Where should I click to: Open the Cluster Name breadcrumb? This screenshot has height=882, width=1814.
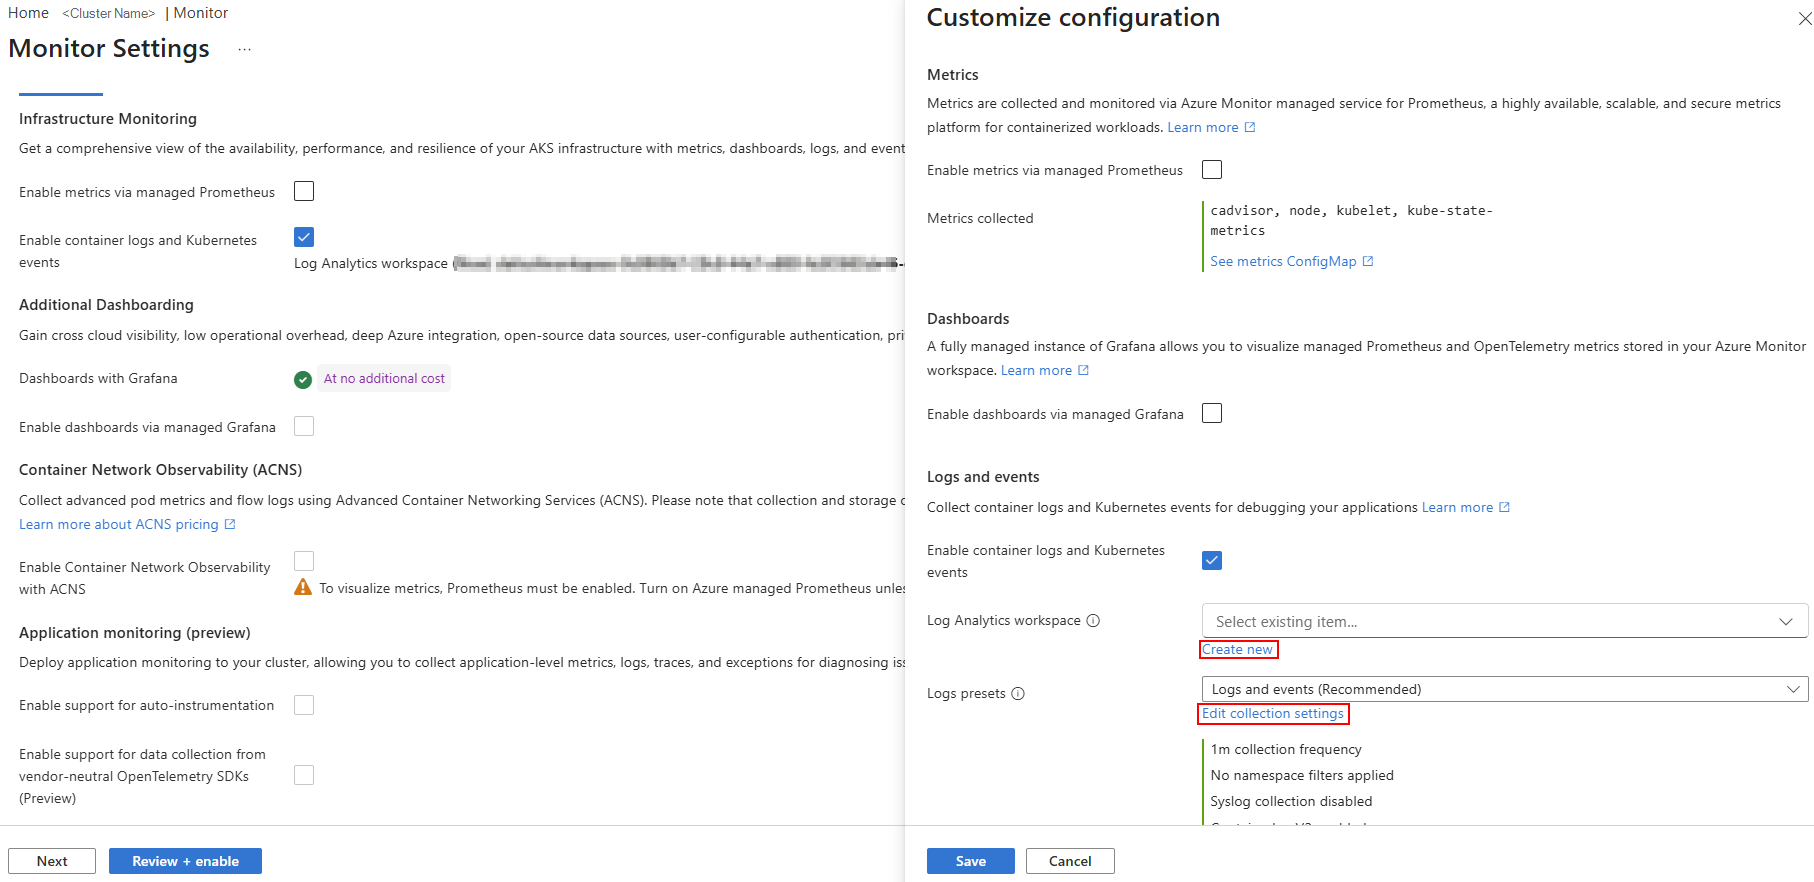[x=108, y=13]
